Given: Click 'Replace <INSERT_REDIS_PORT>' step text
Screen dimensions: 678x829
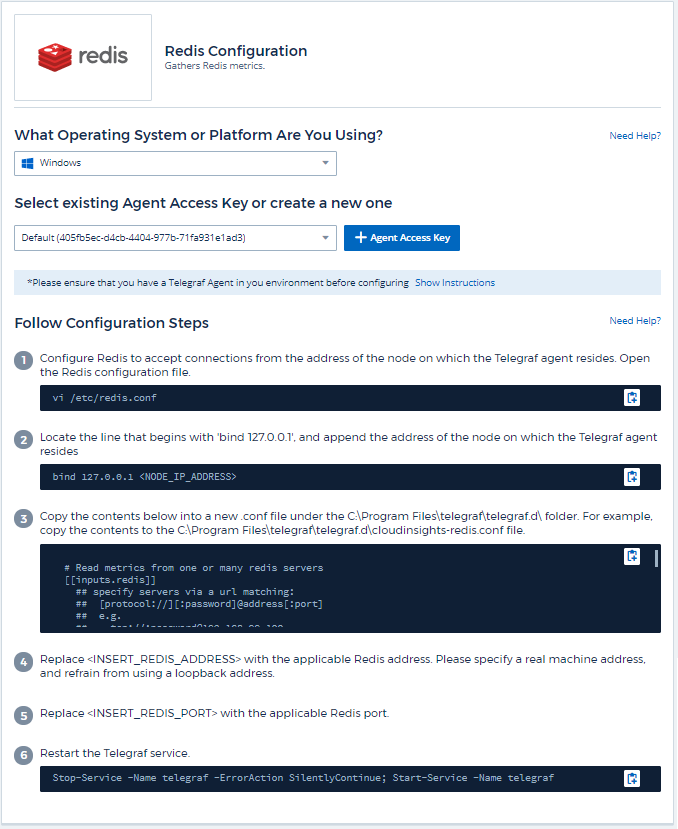Looking at the screenshot, I should tap(214, 713).
